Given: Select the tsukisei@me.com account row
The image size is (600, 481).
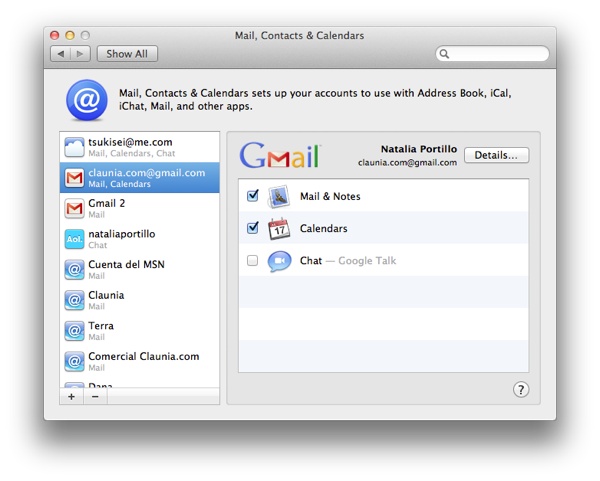Looking at the screenshot, I should (140, 147).
